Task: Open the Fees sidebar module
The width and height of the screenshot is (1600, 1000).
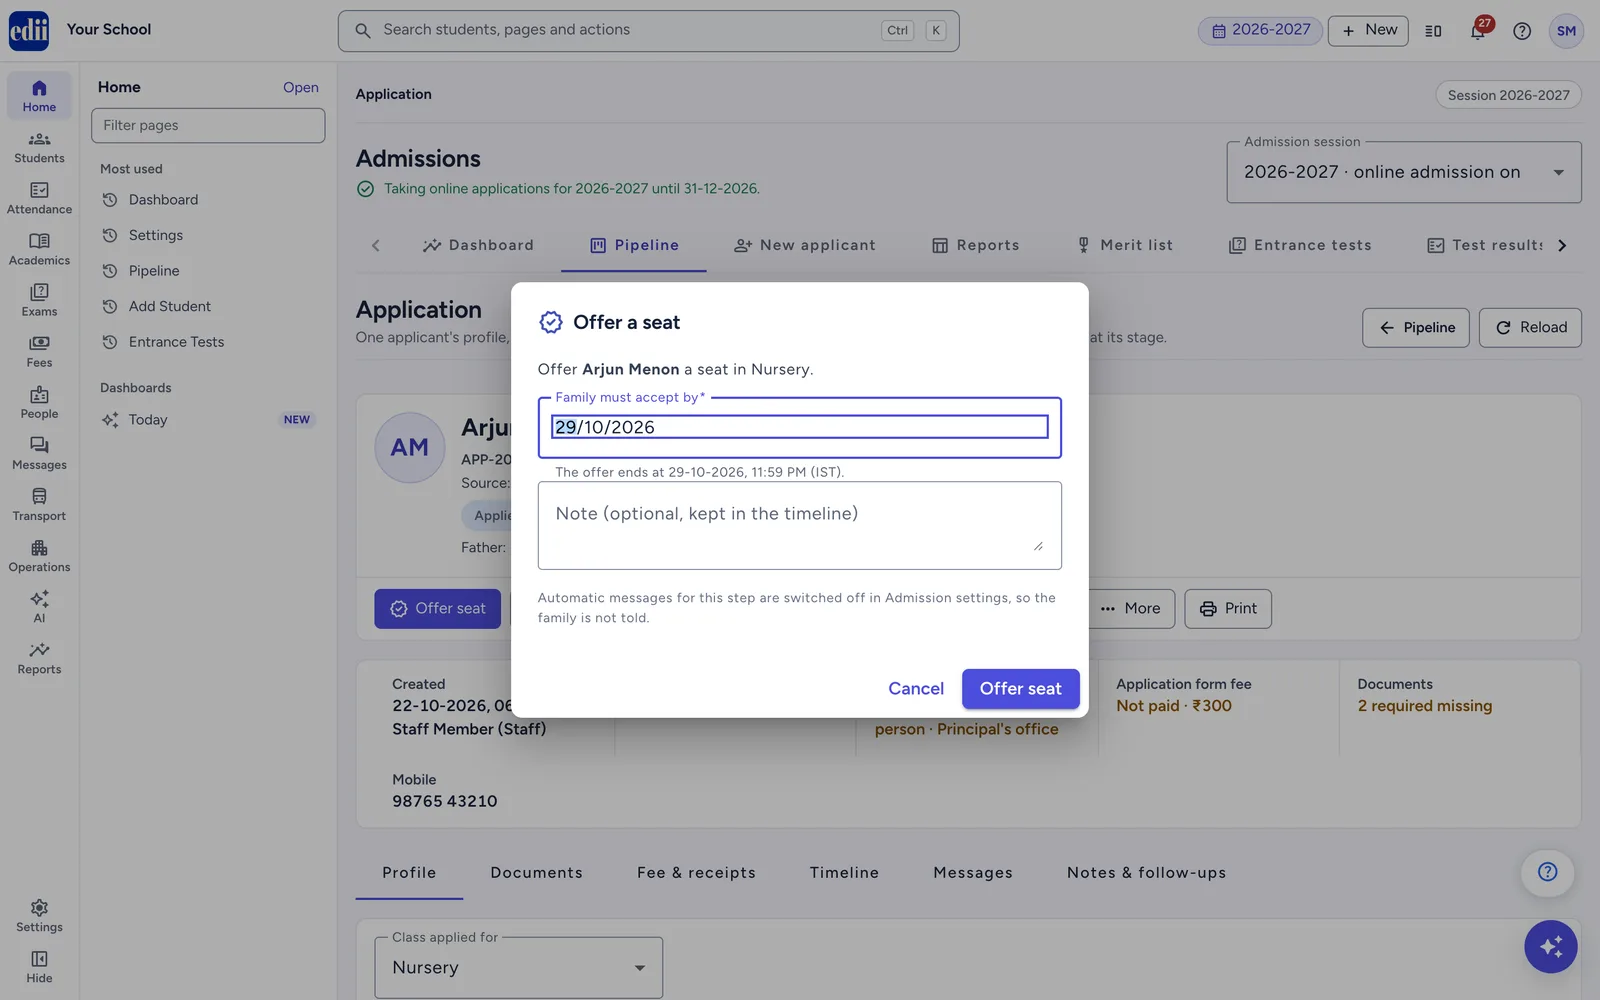Action: (39, 351)
